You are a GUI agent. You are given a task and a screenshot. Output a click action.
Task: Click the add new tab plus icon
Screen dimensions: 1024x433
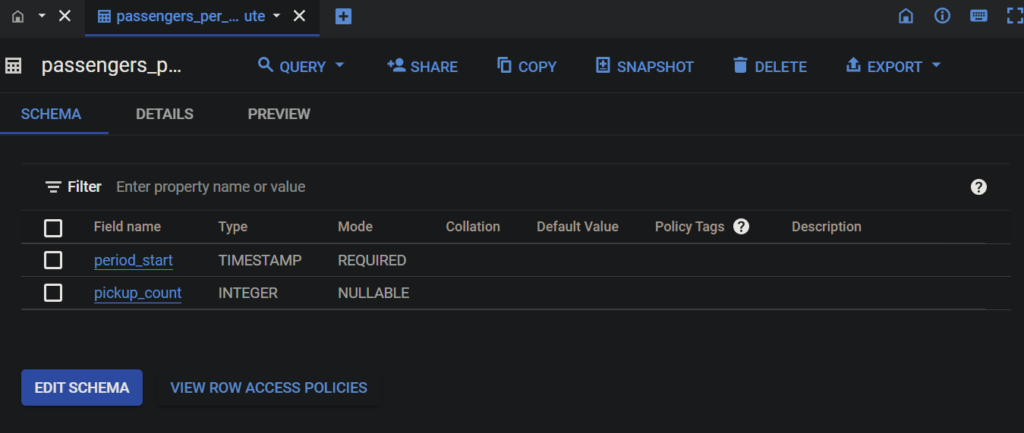click(x=343, y=17)
